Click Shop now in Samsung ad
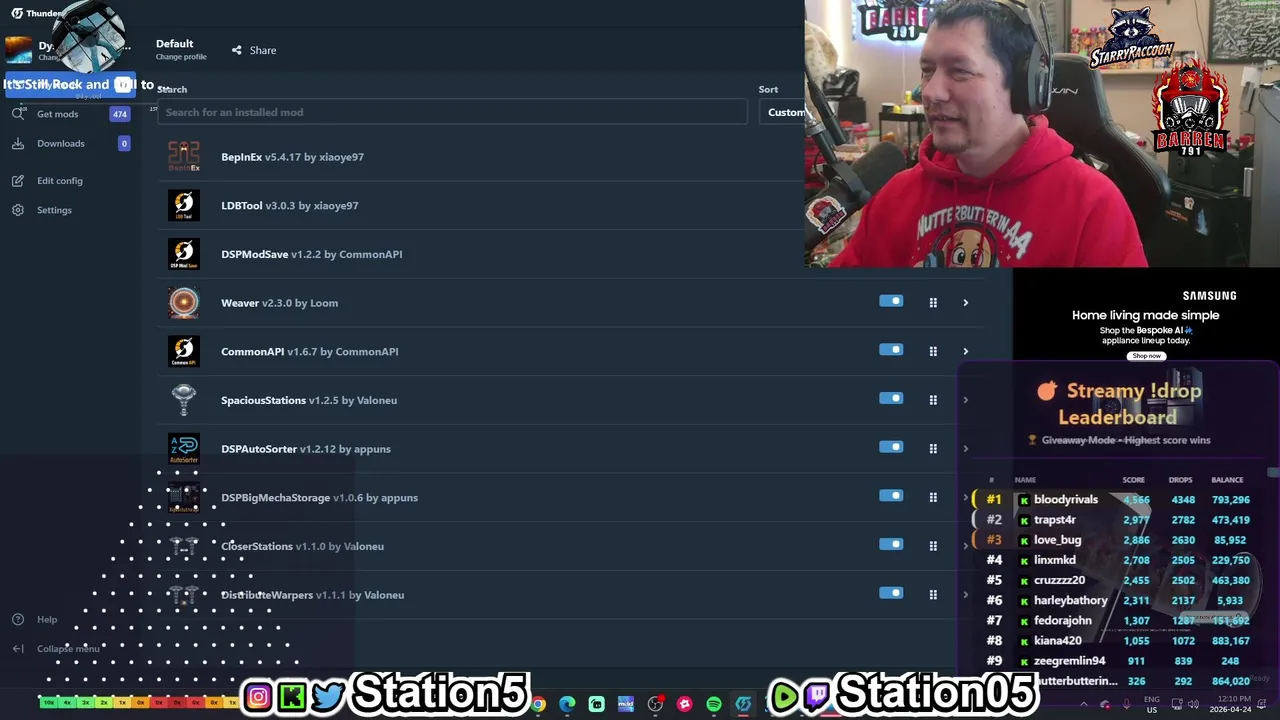Screen dimensions: 1280x720 tap(1146, 356)
